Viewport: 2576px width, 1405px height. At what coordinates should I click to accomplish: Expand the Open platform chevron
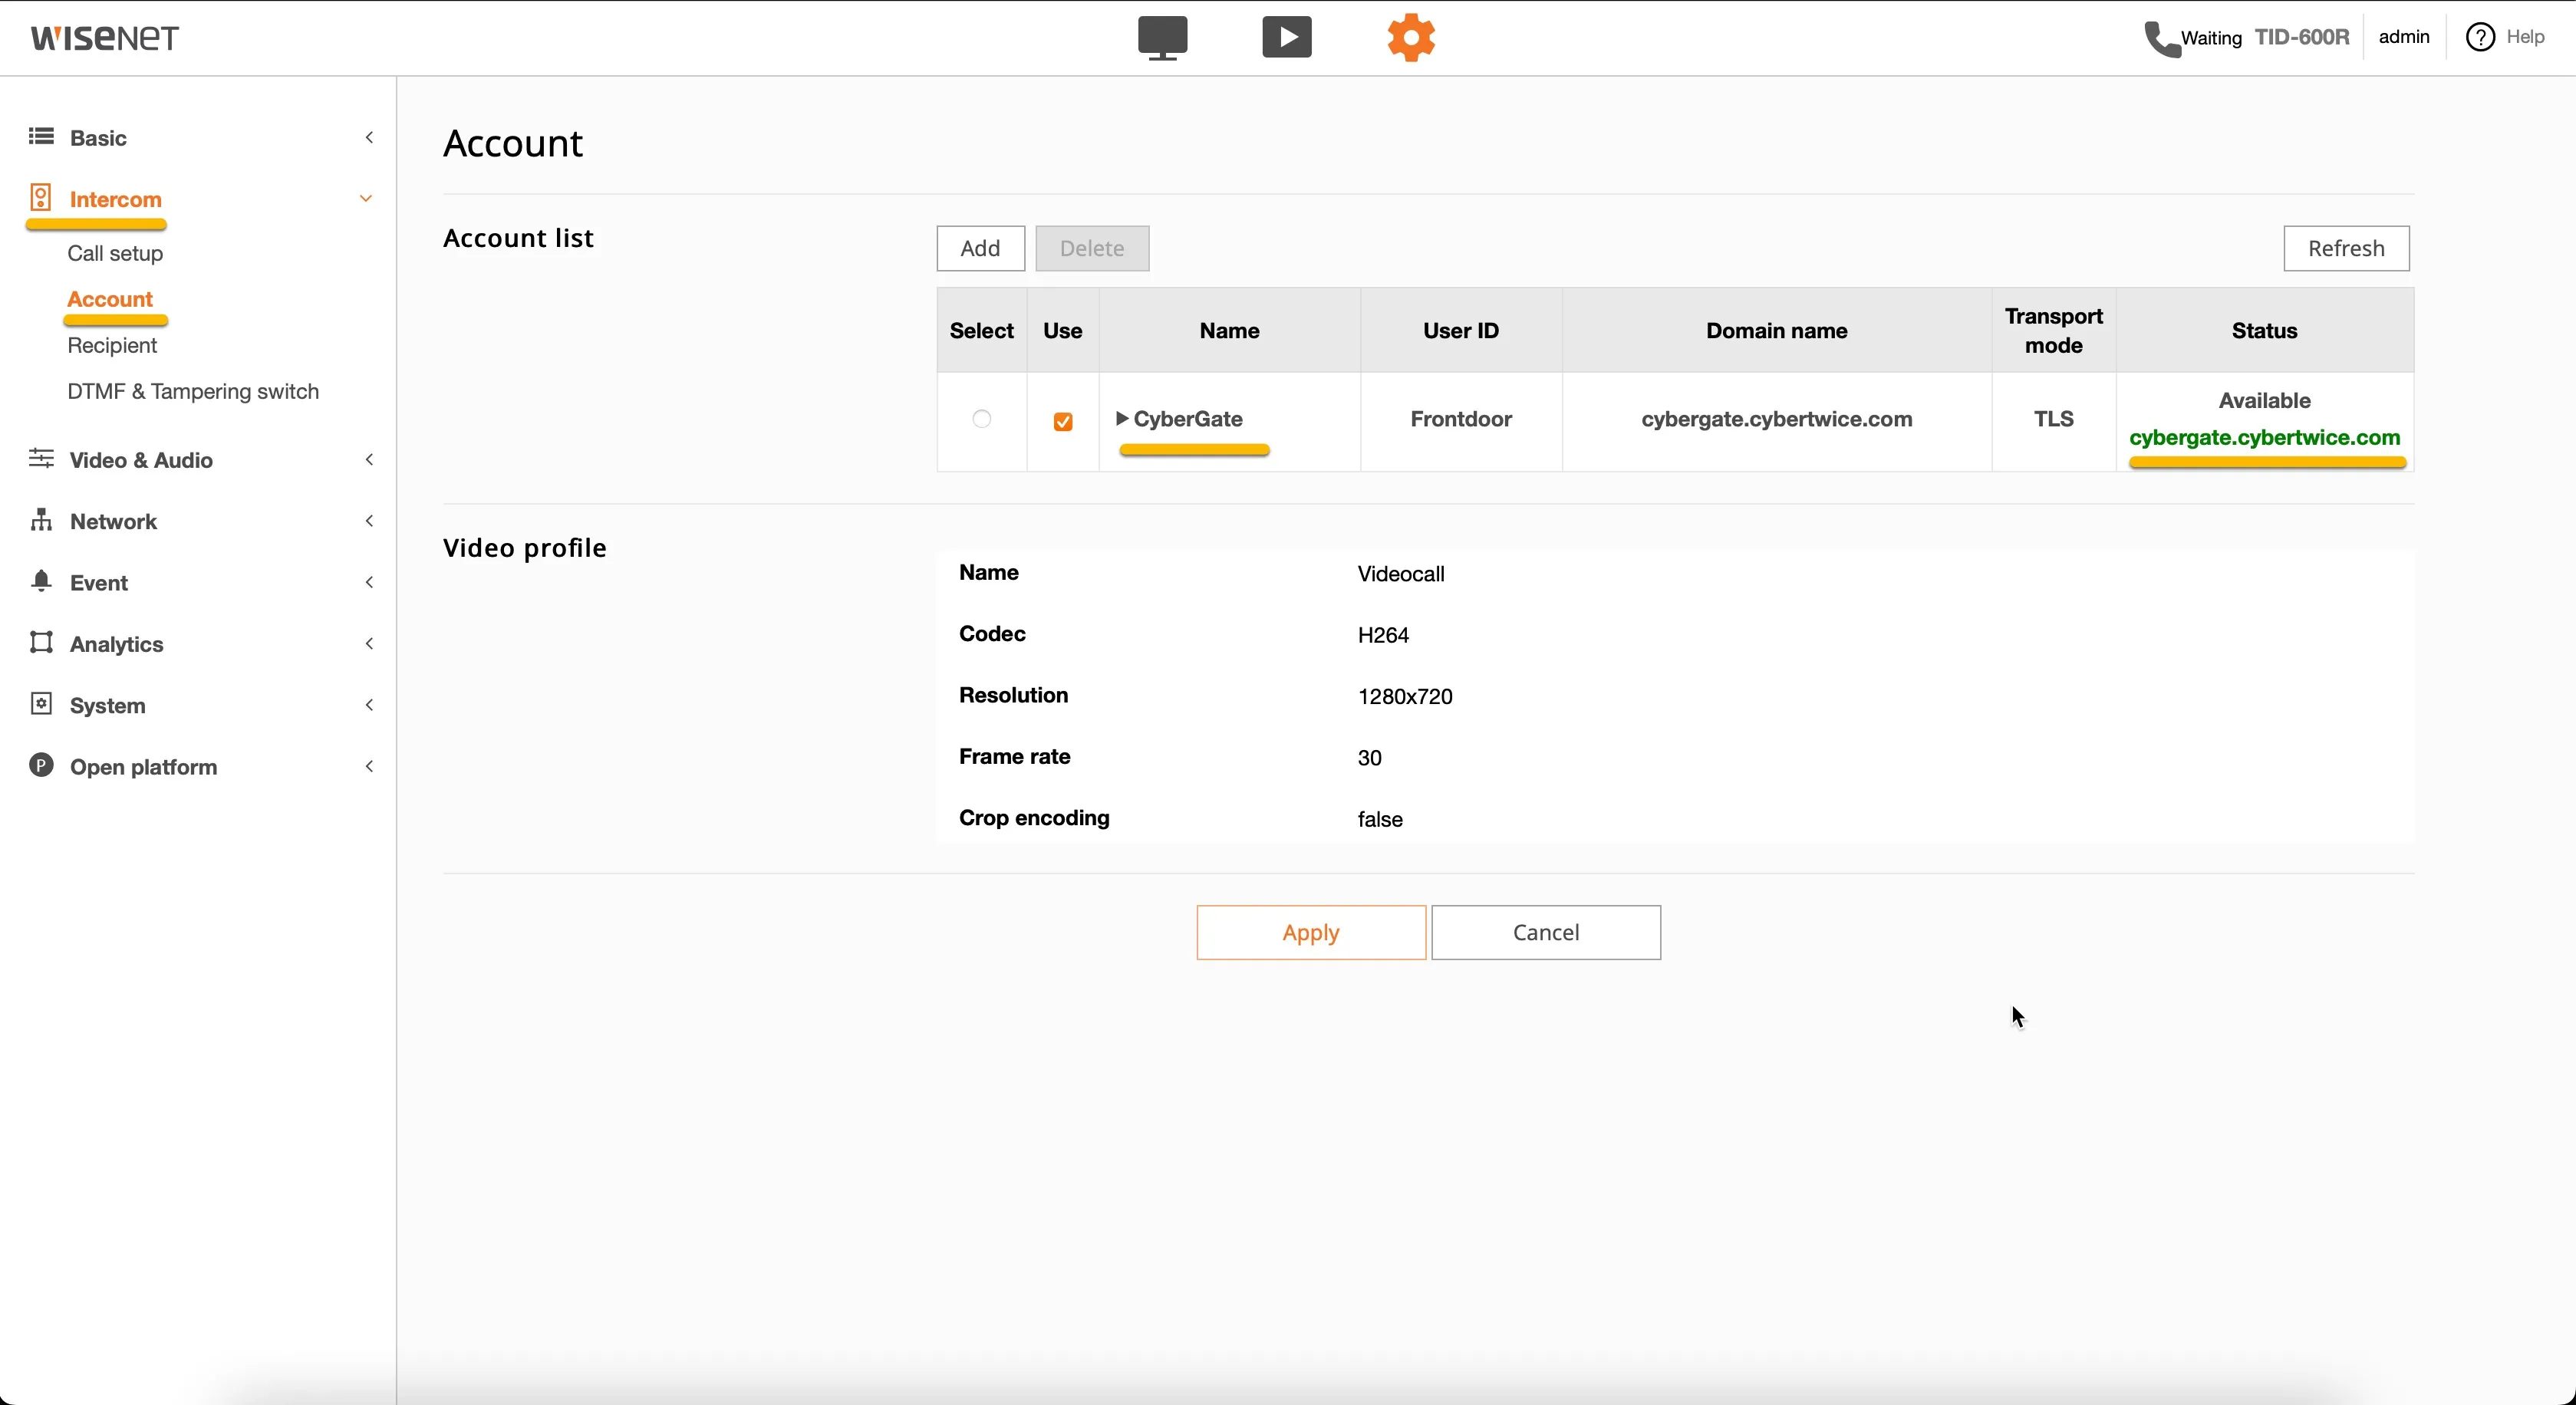tap(369, 766)
